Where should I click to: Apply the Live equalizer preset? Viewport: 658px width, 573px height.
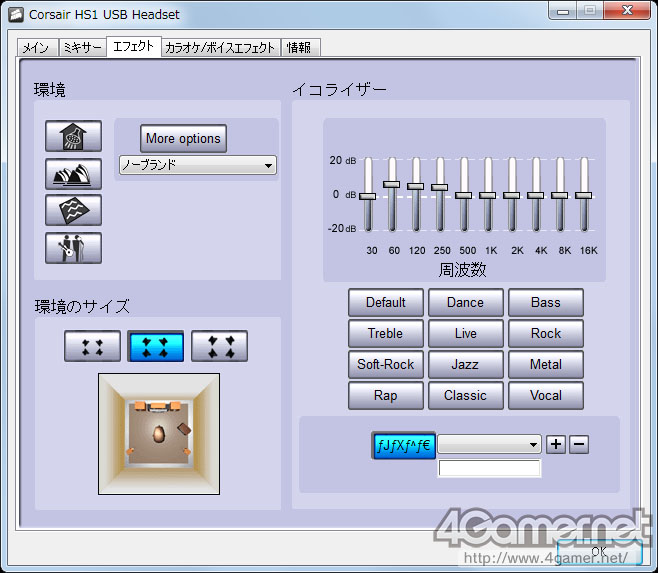click(466, 333)
